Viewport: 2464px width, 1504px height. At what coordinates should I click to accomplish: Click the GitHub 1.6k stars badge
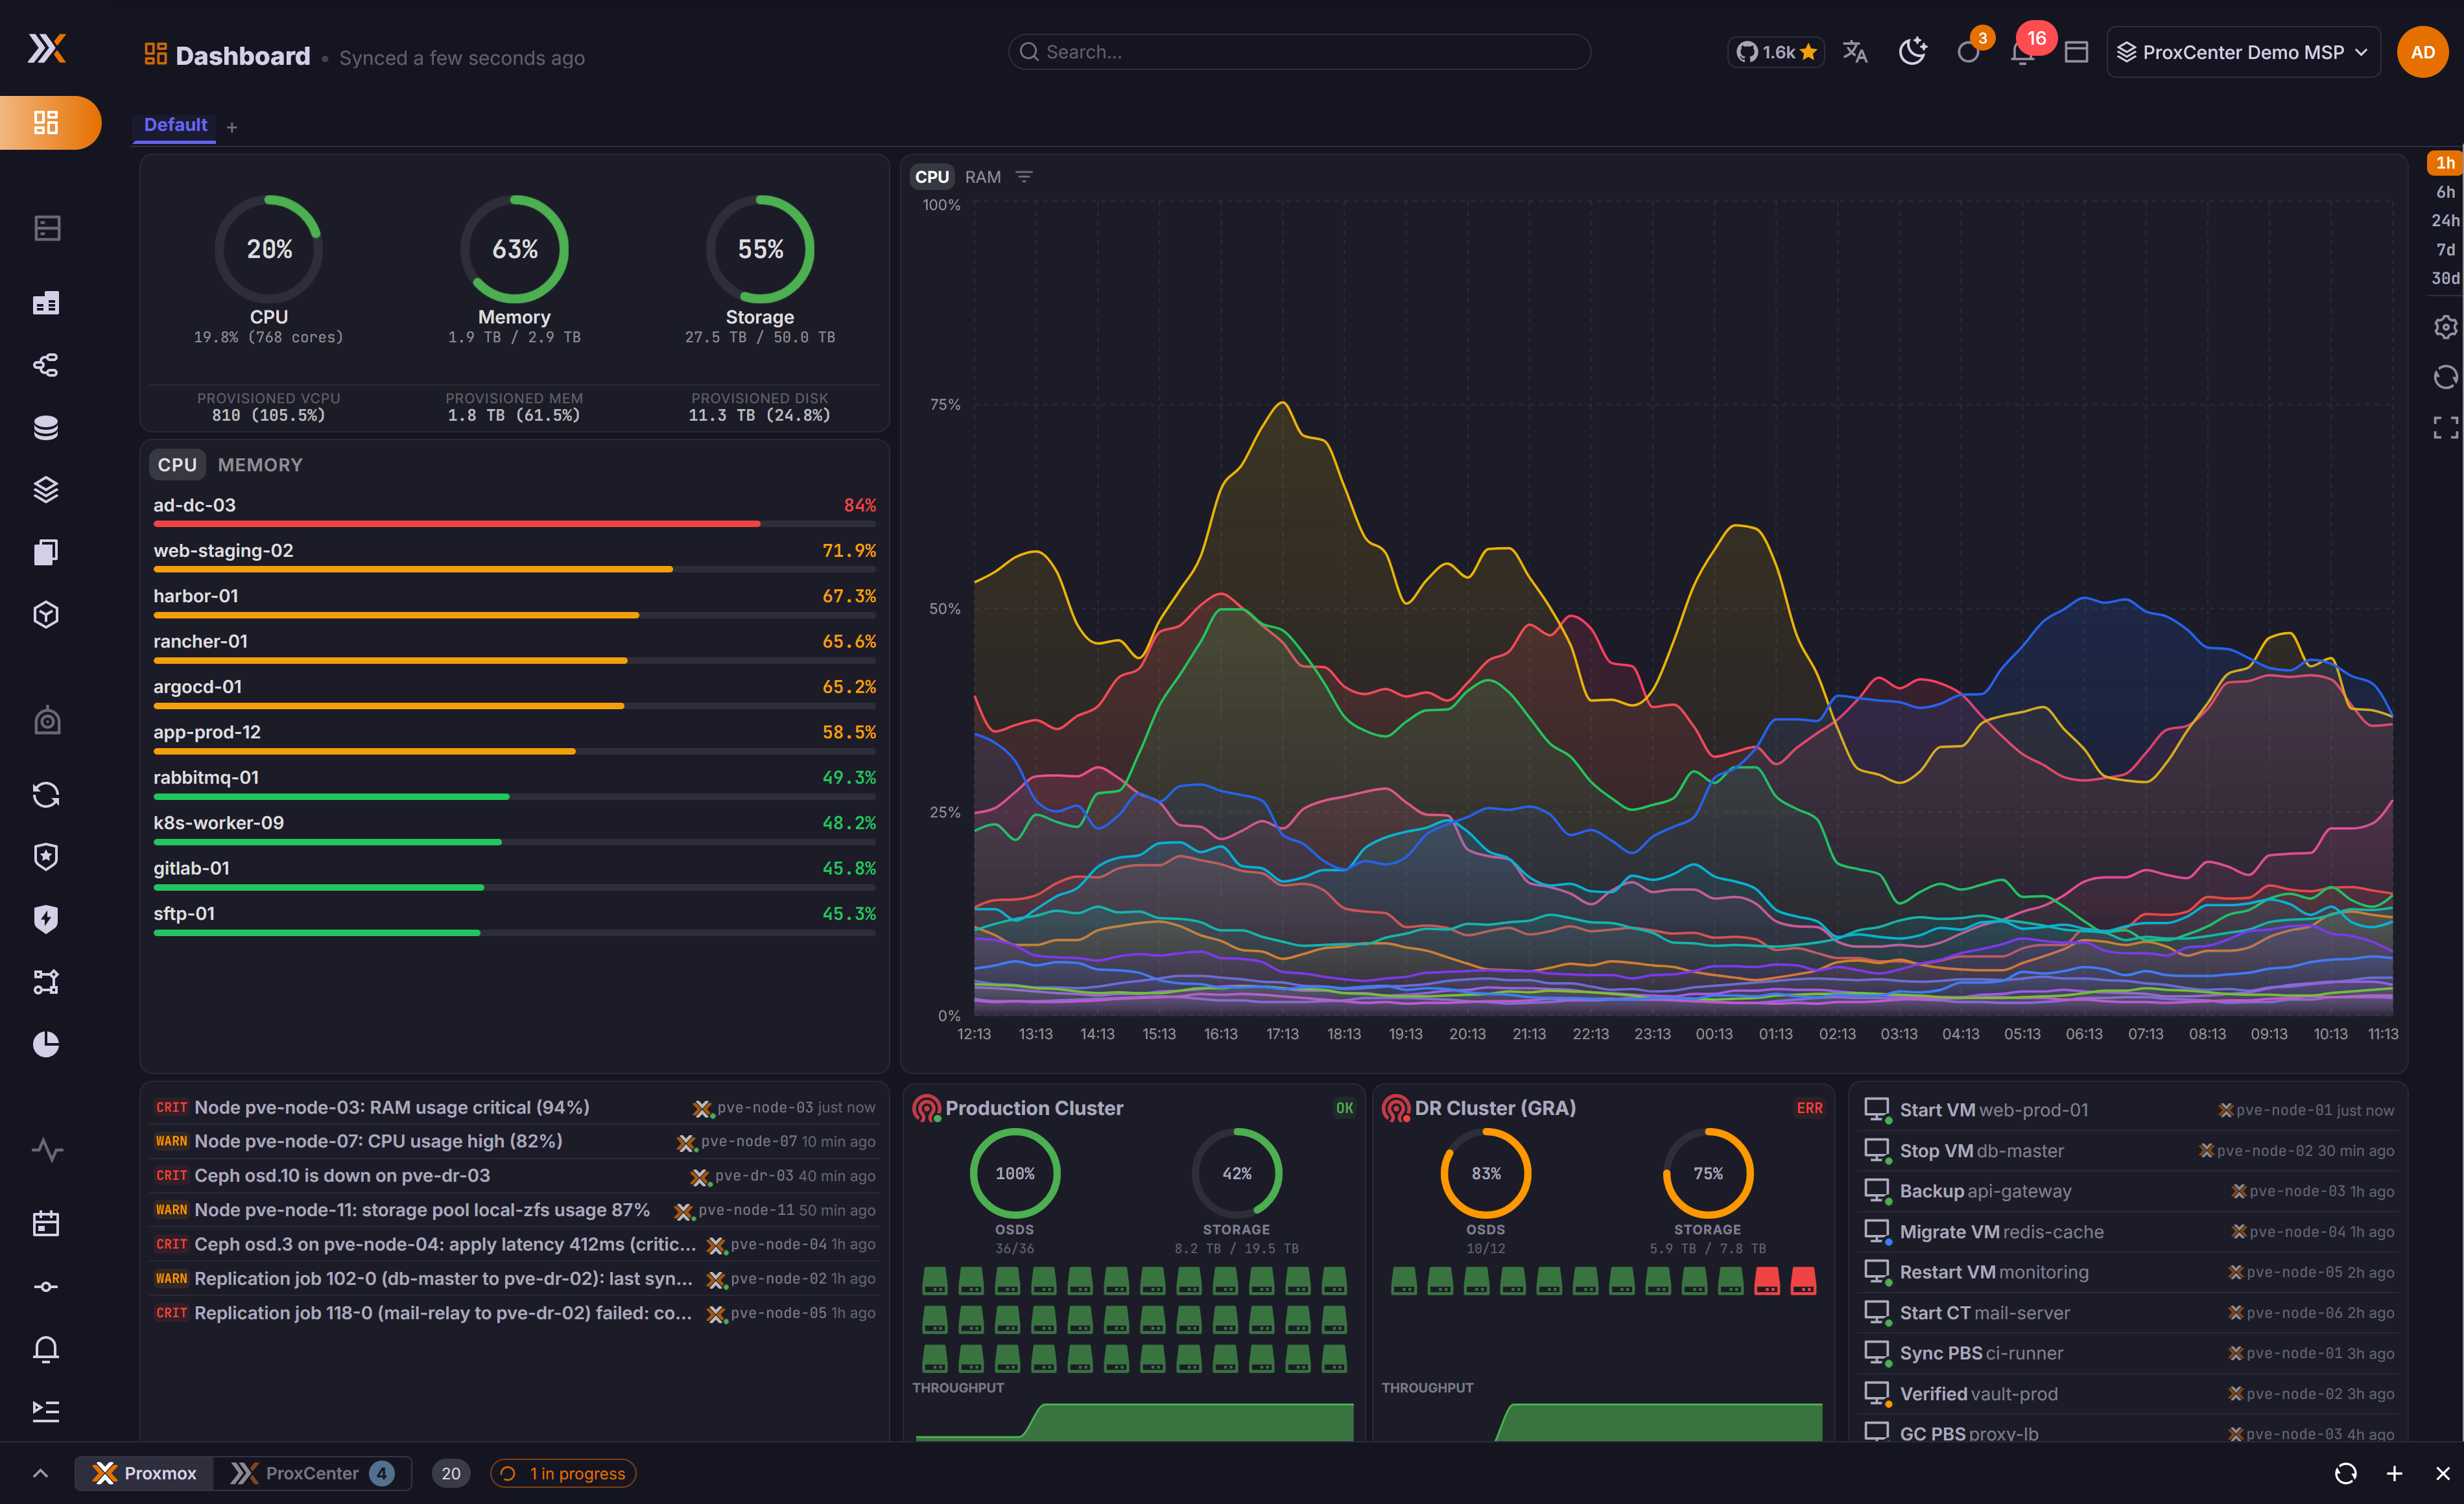1775,52
